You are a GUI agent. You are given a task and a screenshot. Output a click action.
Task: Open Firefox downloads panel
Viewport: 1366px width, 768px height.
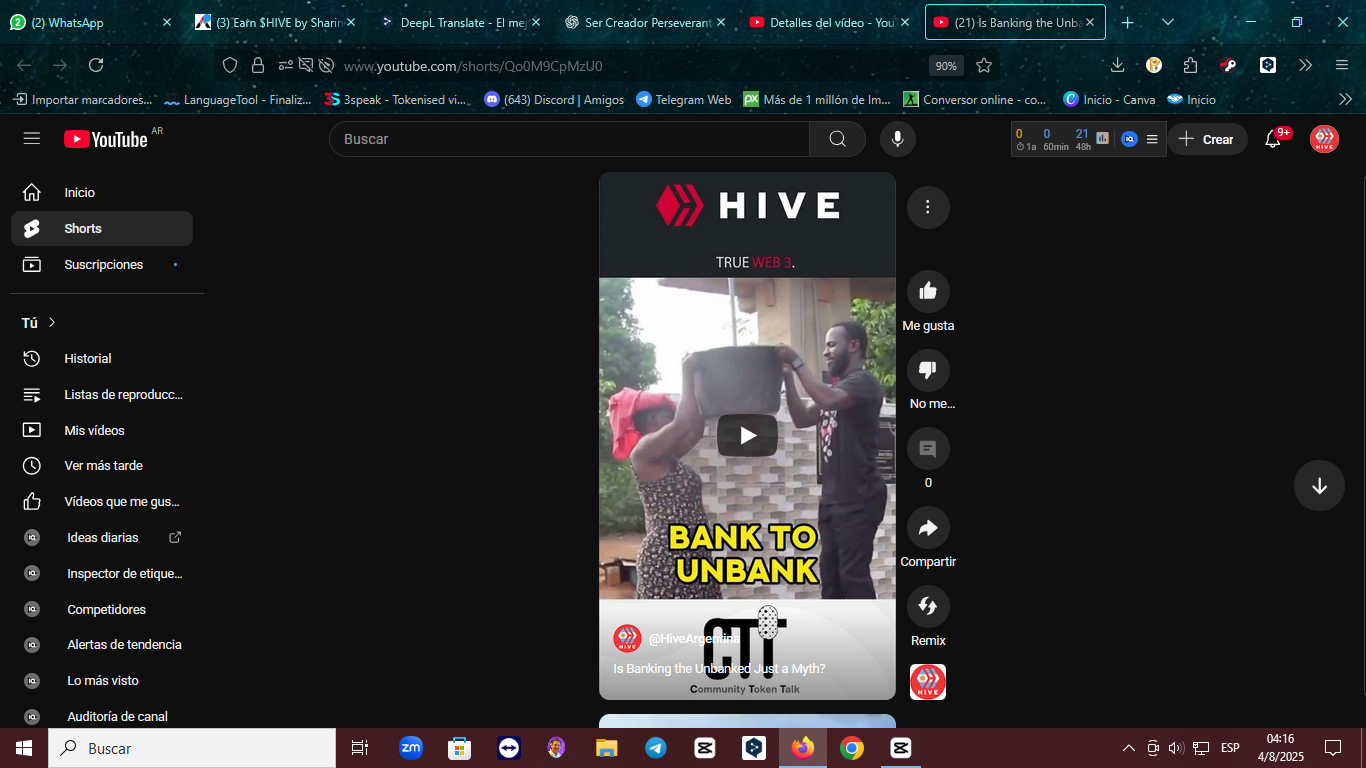(x=1118, y=65)
